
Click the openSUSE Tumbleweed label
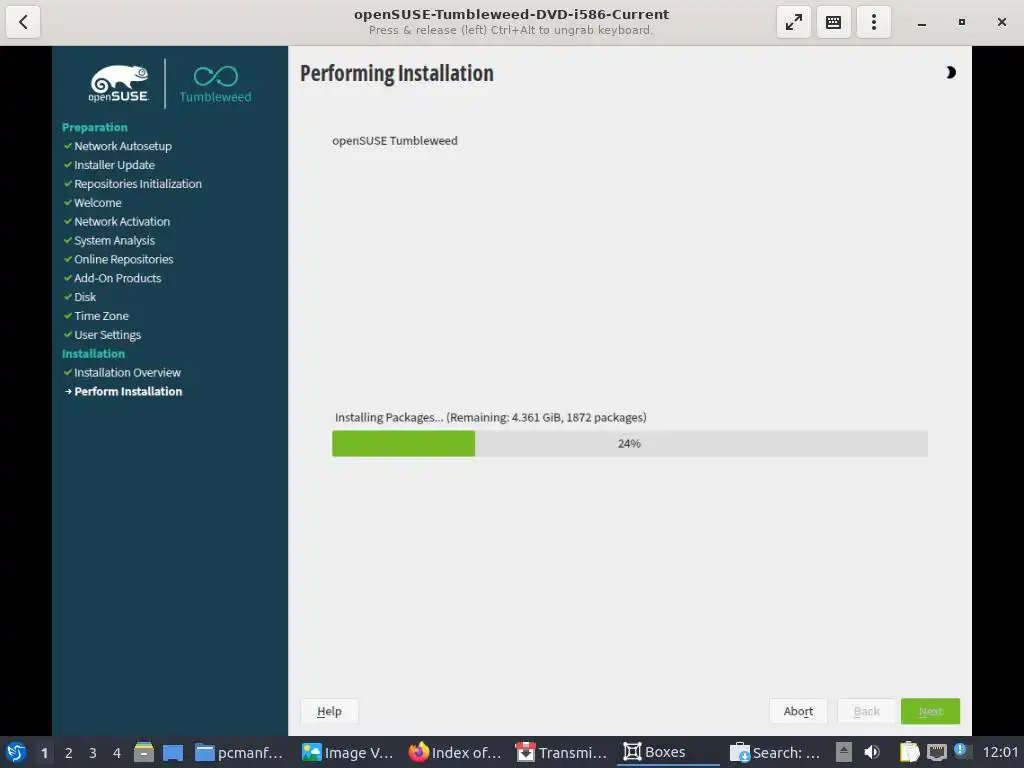394,141
